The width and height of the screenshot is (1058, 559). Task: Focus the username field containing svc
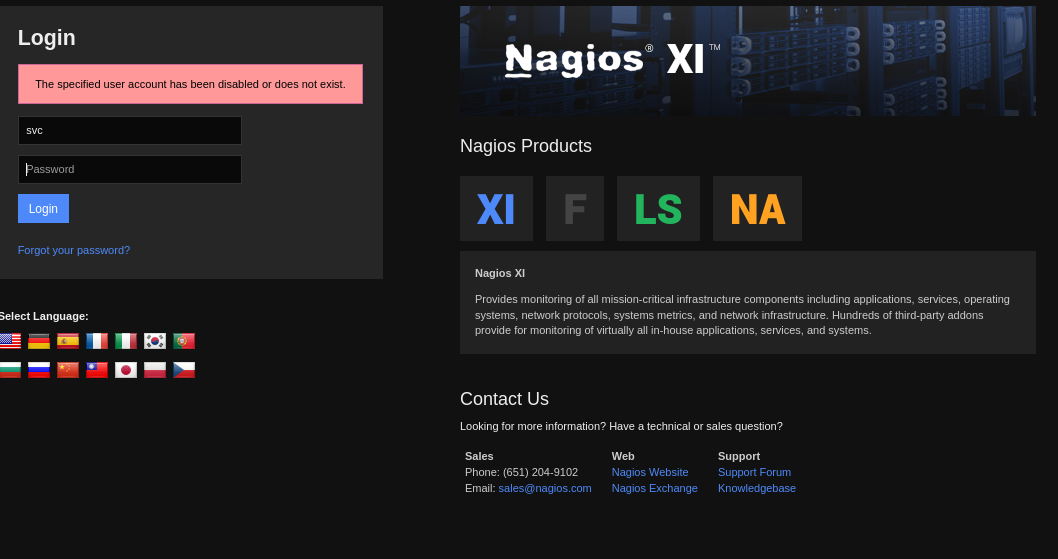point(130,130)
